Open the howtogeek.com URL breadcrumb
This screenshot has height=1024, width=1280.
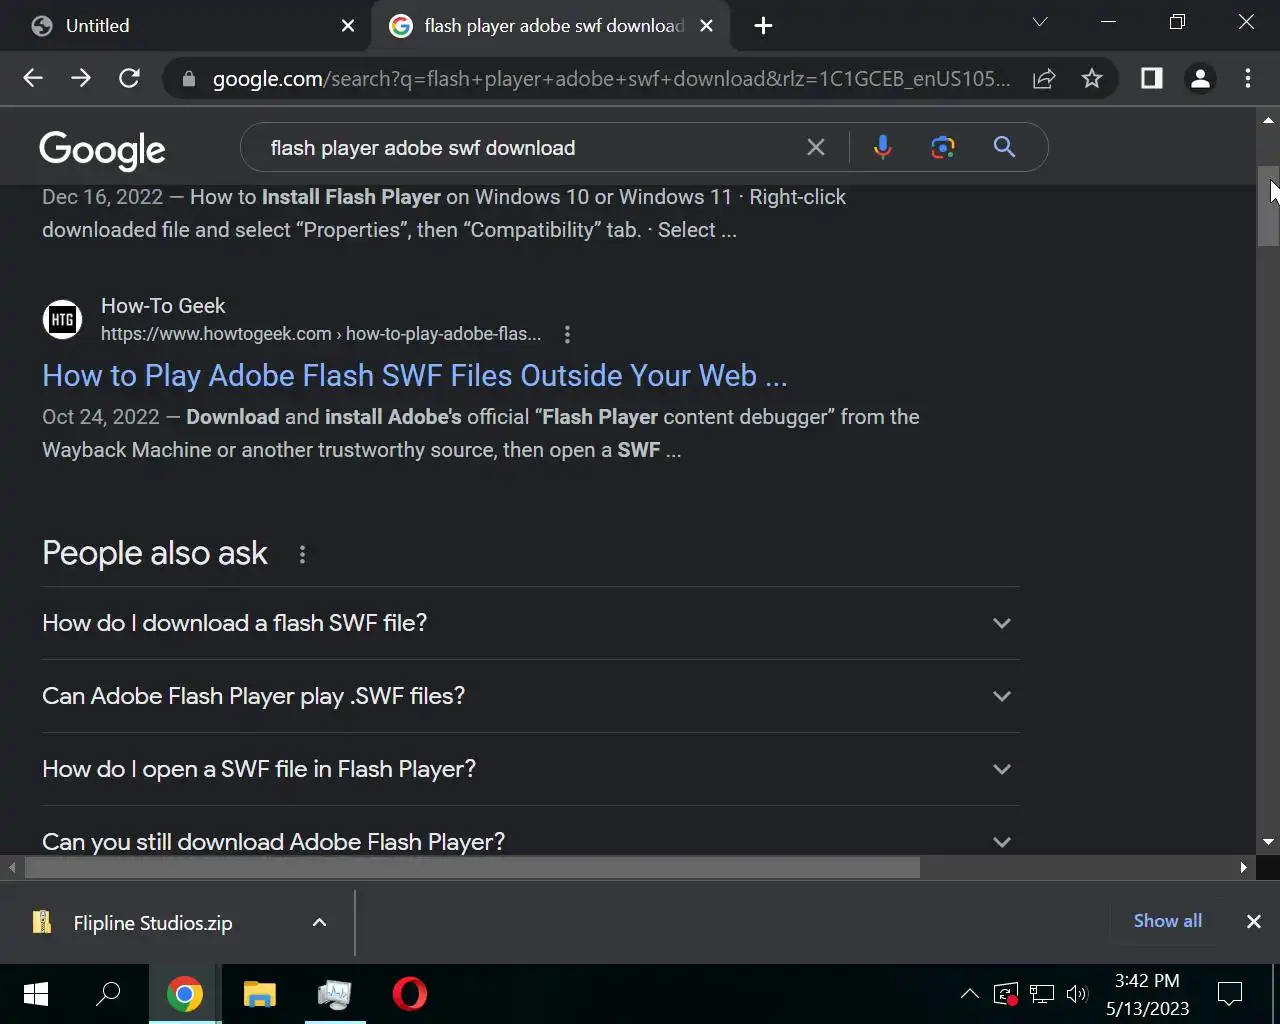pyautogui.click(x=321, y=334)
